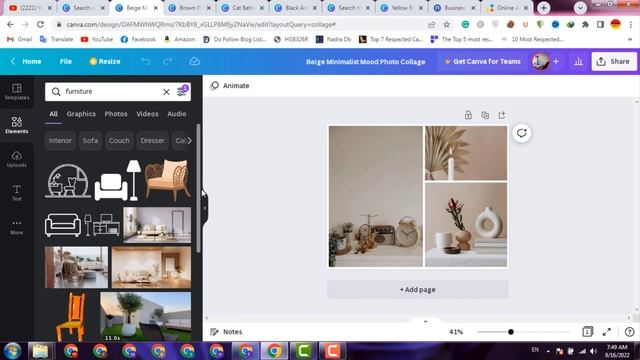Click the design title Beige Minimalist Mood
640x360 pixels.
[366, 62]
